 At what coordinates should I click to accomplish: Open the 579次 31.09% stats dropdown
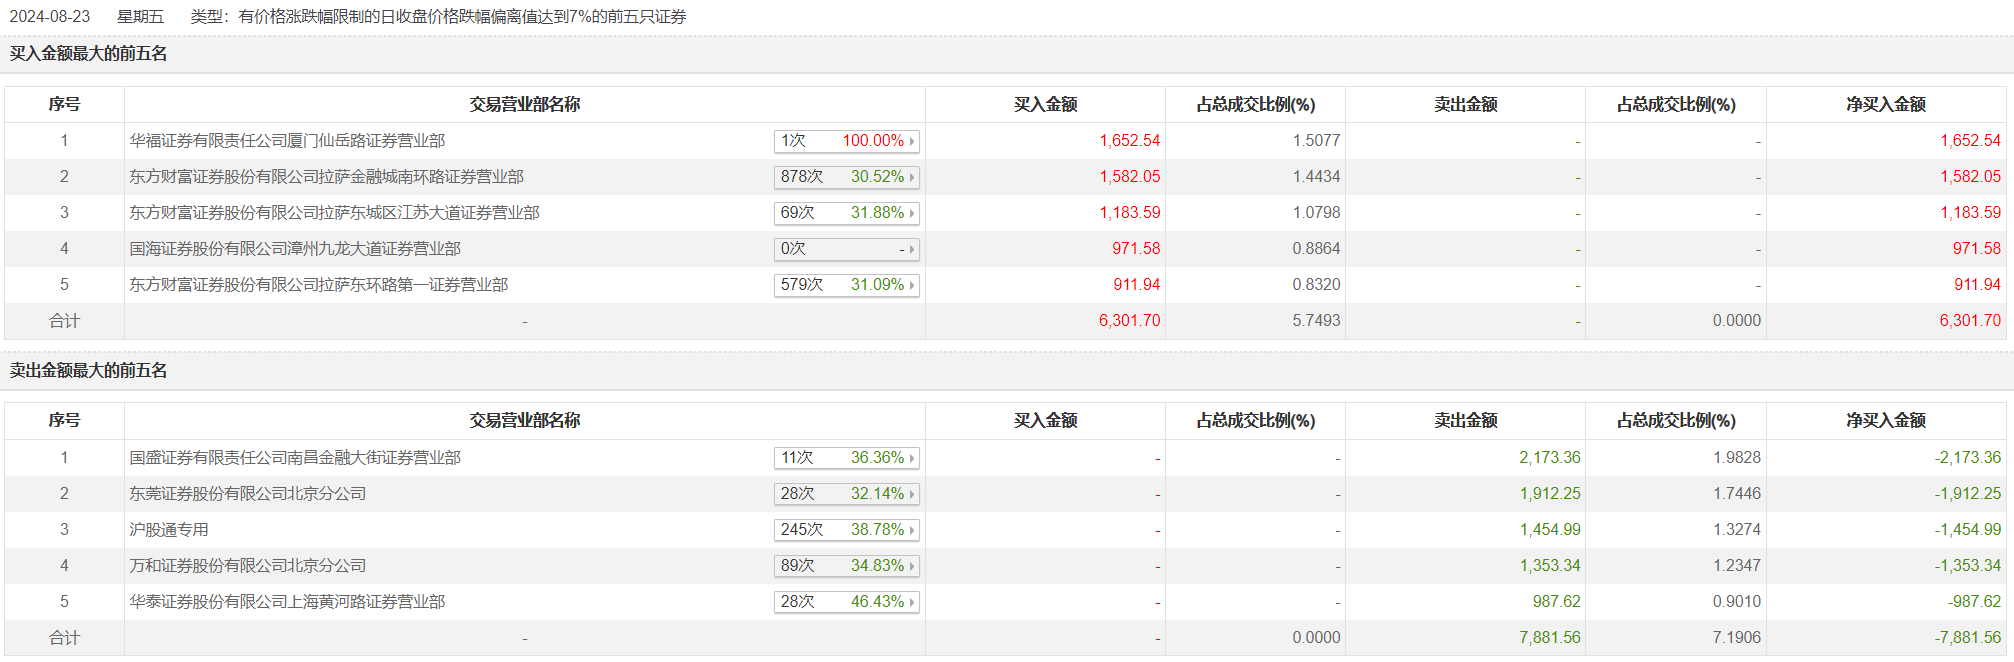(x=846, y=285)
